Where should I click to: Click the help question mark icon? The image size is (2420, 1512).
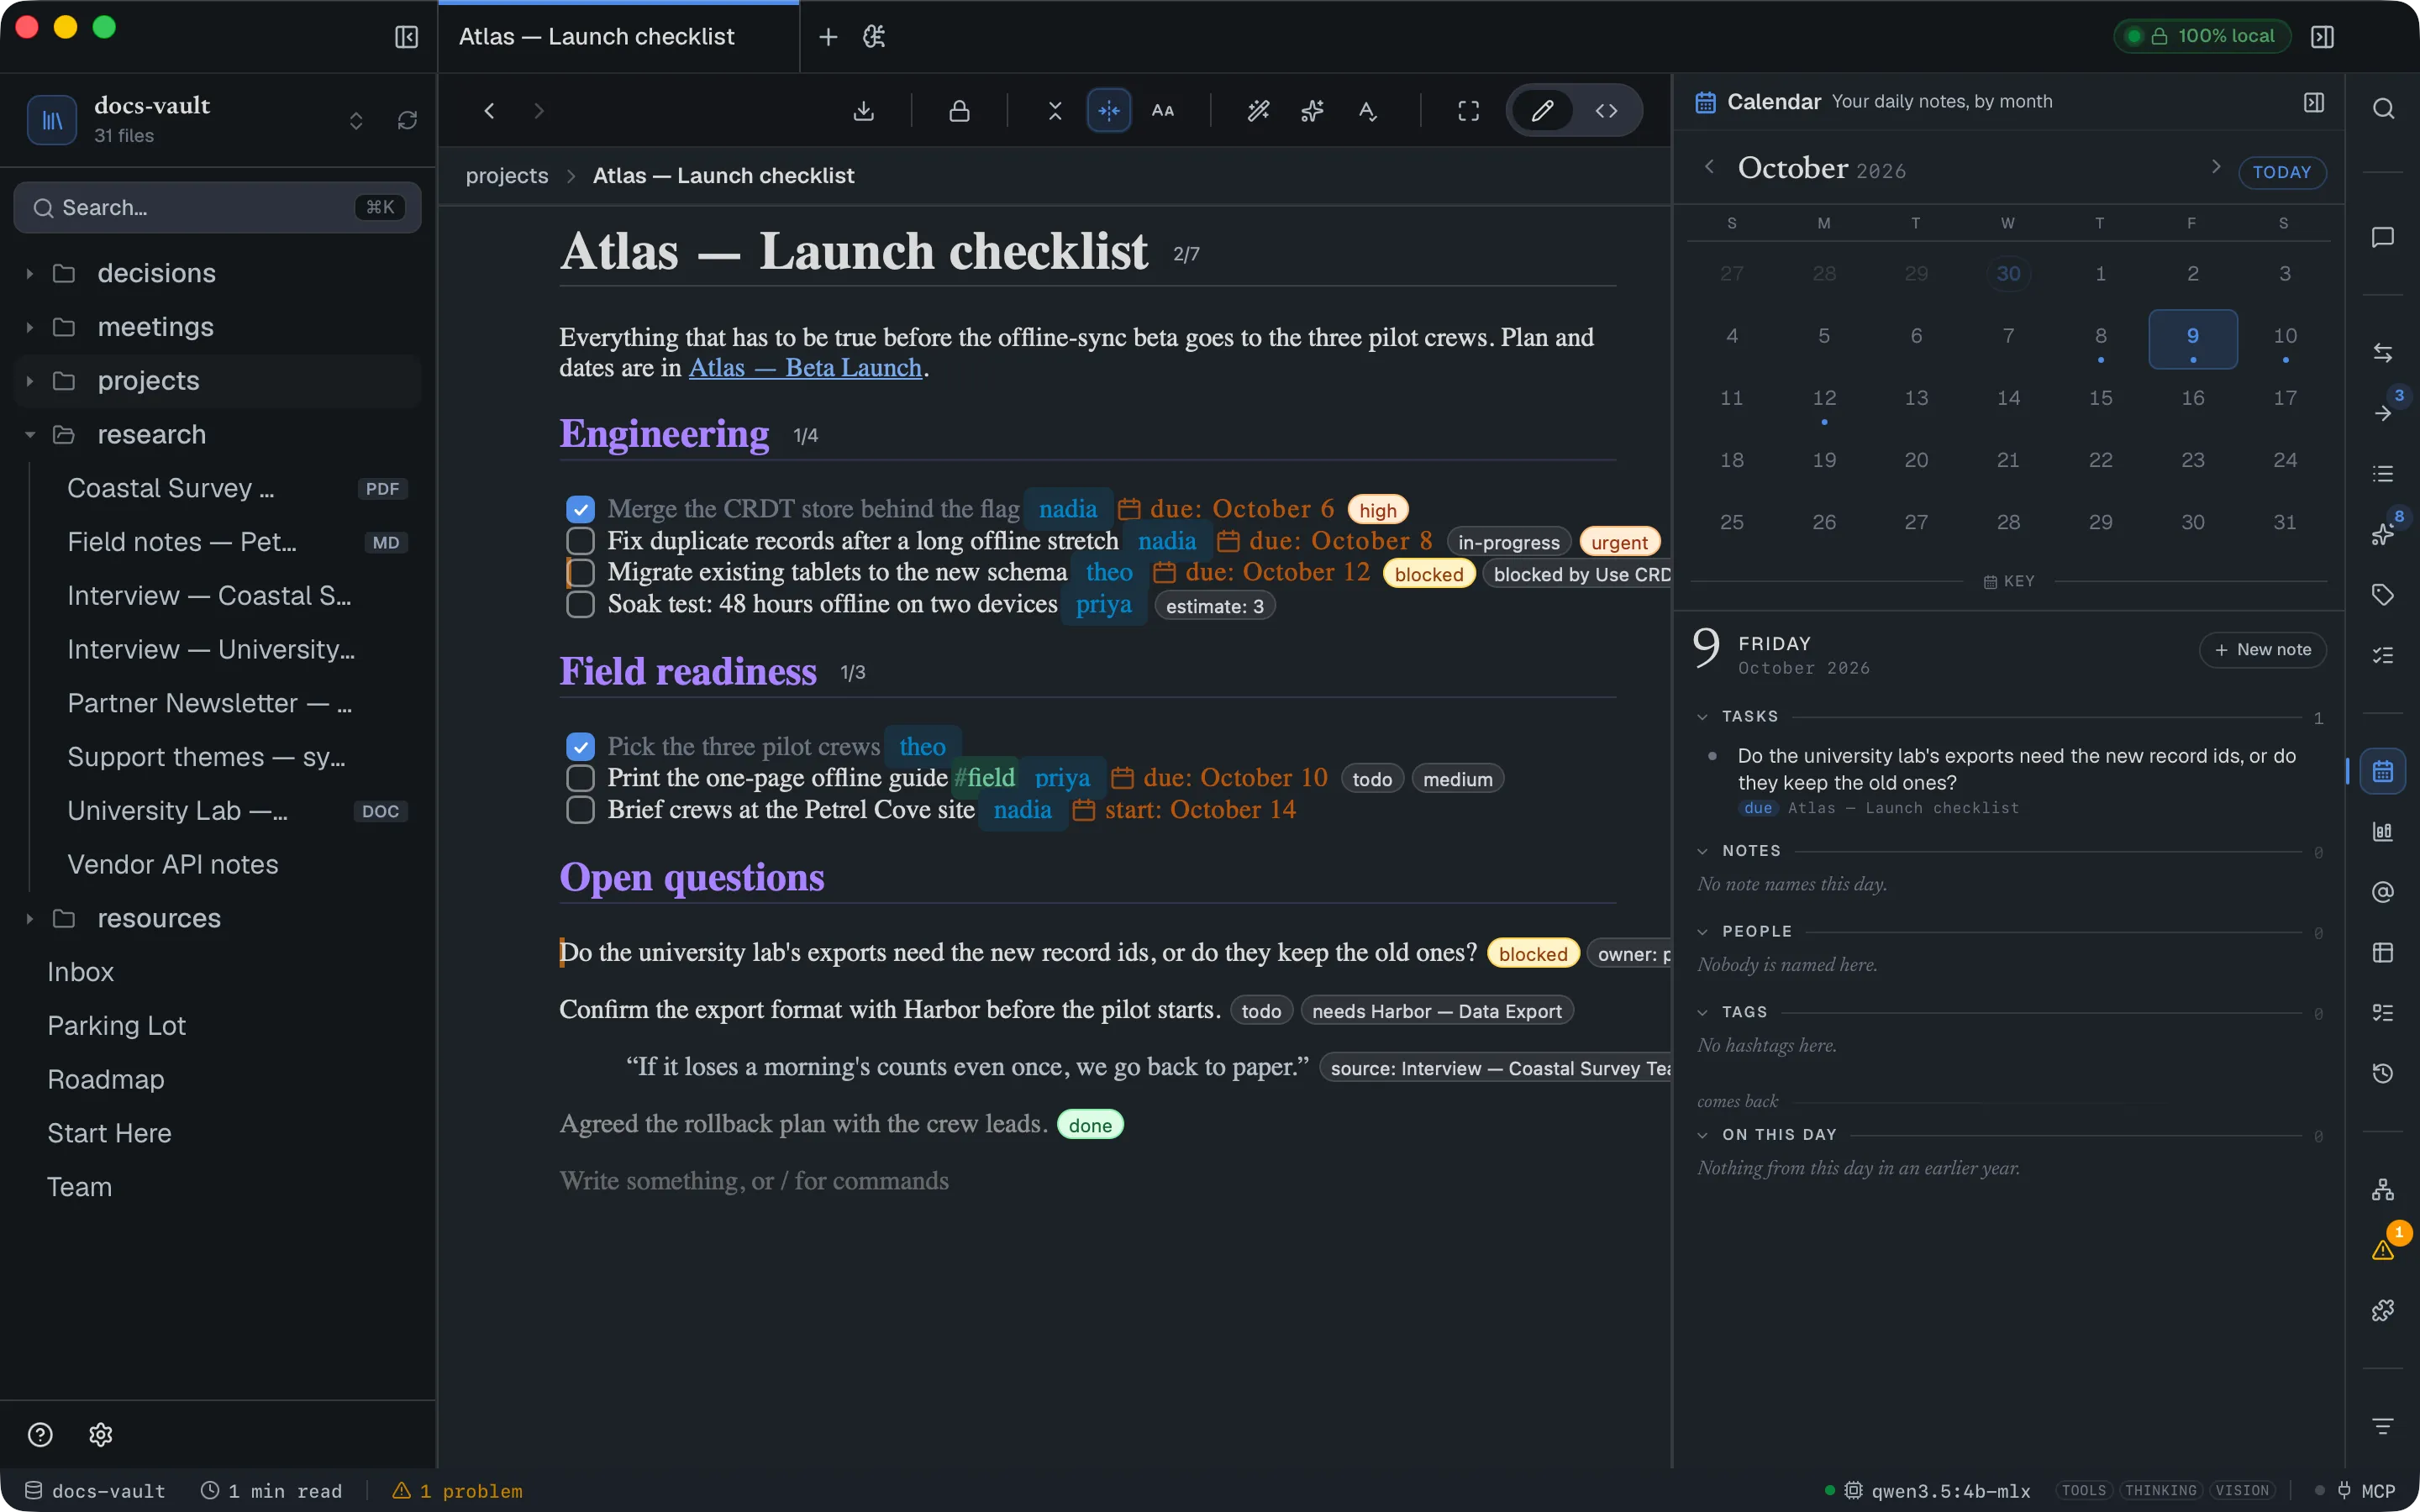point(40,1435)
